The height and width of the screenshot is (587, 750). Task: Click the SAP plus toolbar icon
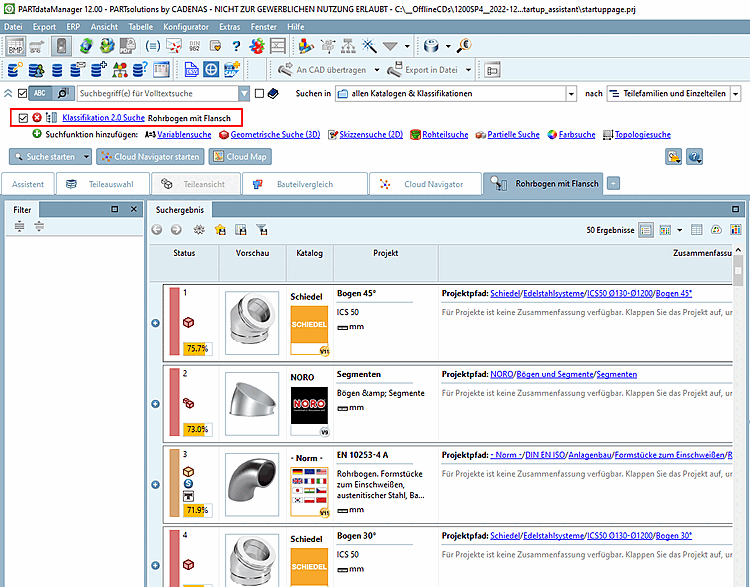pos(232,70)
